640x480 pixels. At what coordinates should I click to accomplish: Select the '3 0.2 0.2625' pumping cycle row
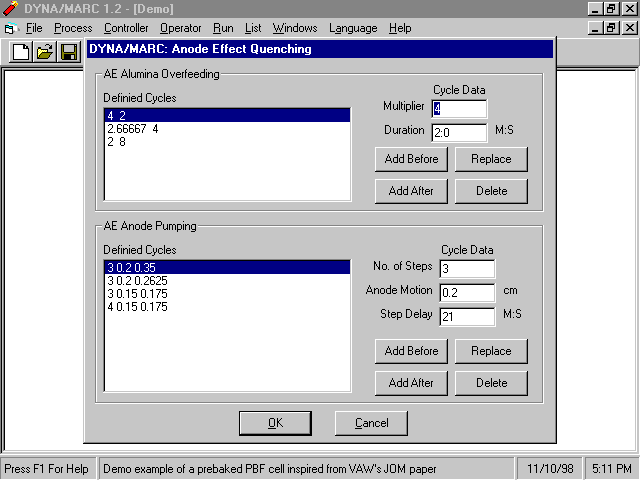227,281
